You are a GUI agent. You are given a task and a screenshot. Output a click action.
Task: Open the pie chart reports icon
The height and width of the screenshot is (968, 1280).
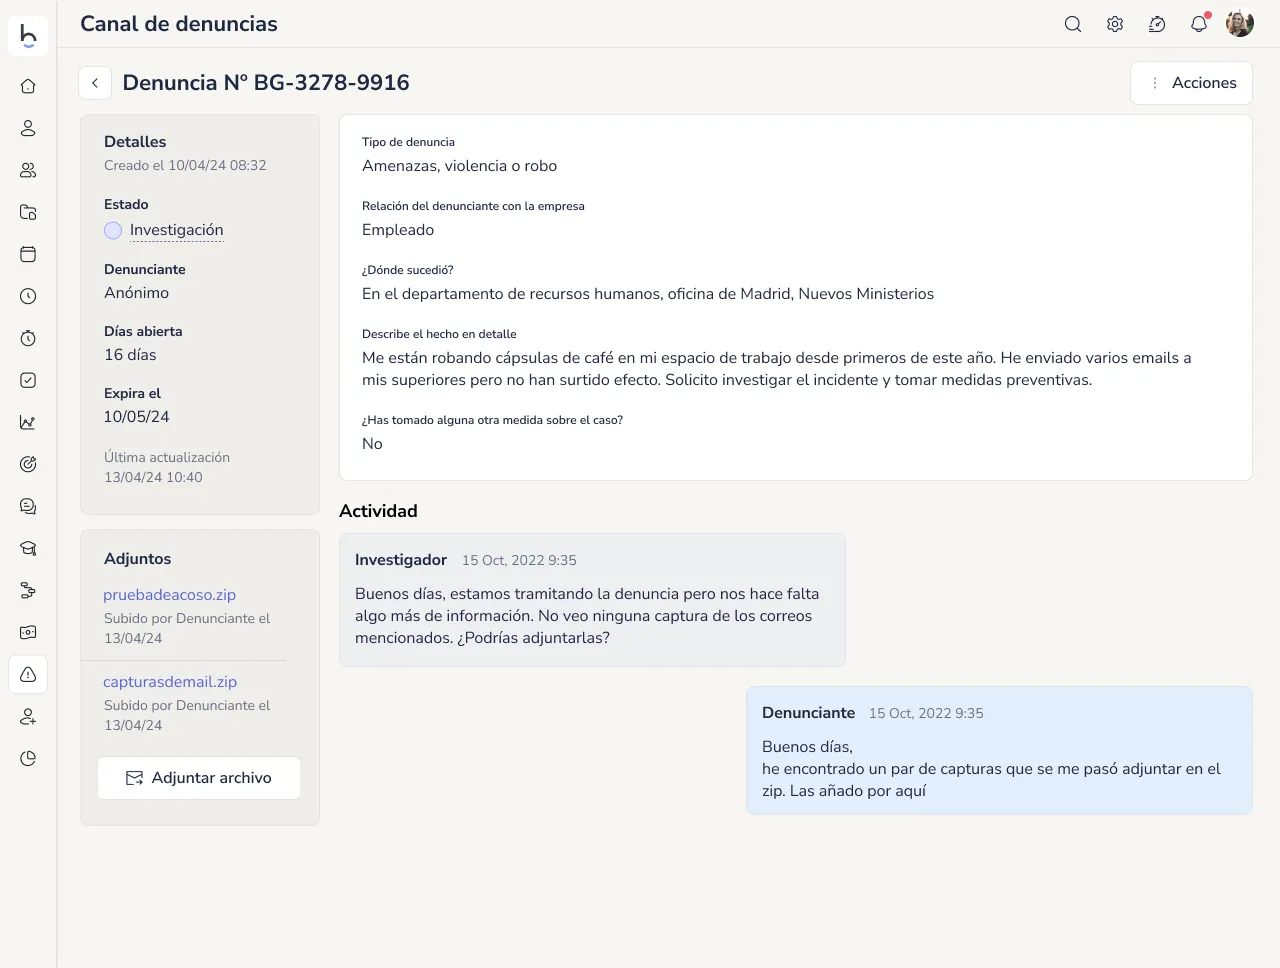pyautogui.click(x=28, y=758)
